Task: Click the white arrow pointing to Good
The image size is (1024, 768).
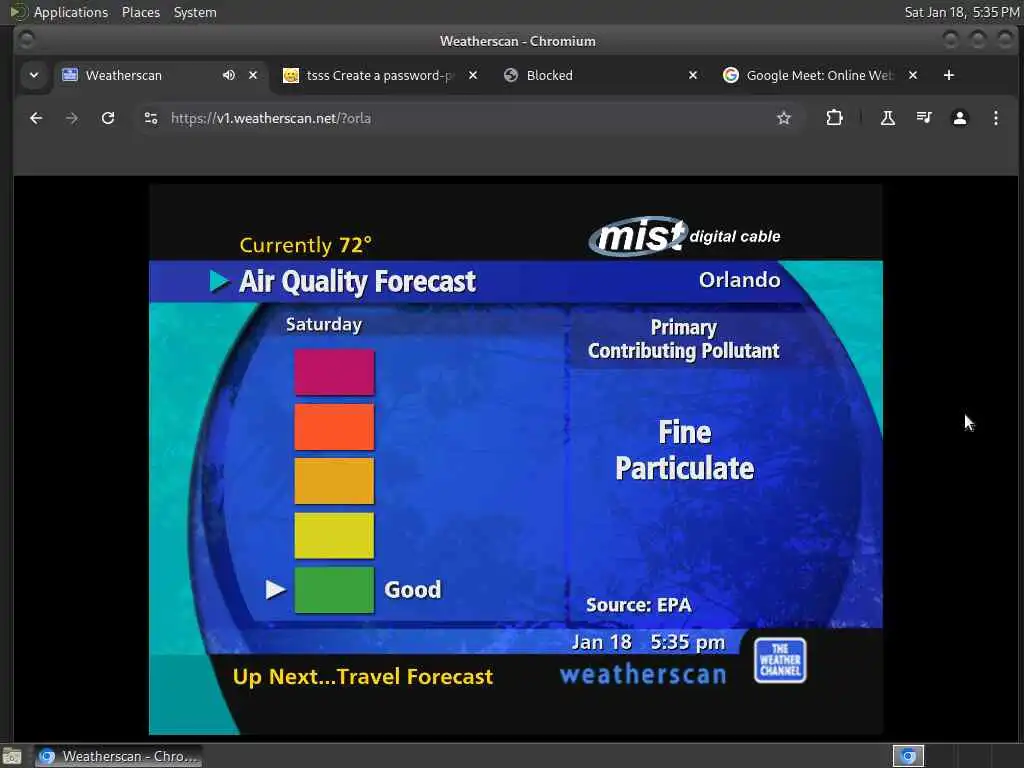Action: [276, 590]
